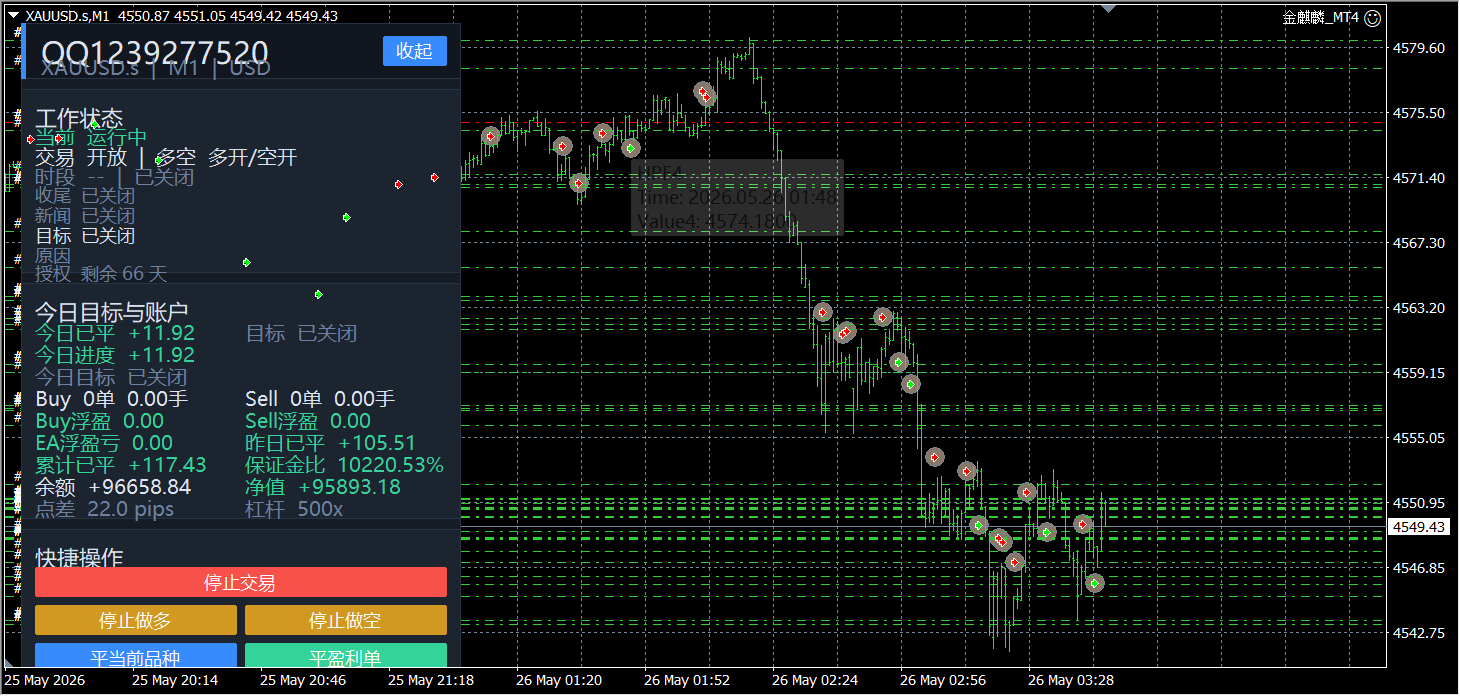Image resolution: width=1460 pixels, height=696 pixels.
Task: Click the smiley face EA status icon
Action: (1373, 17)
